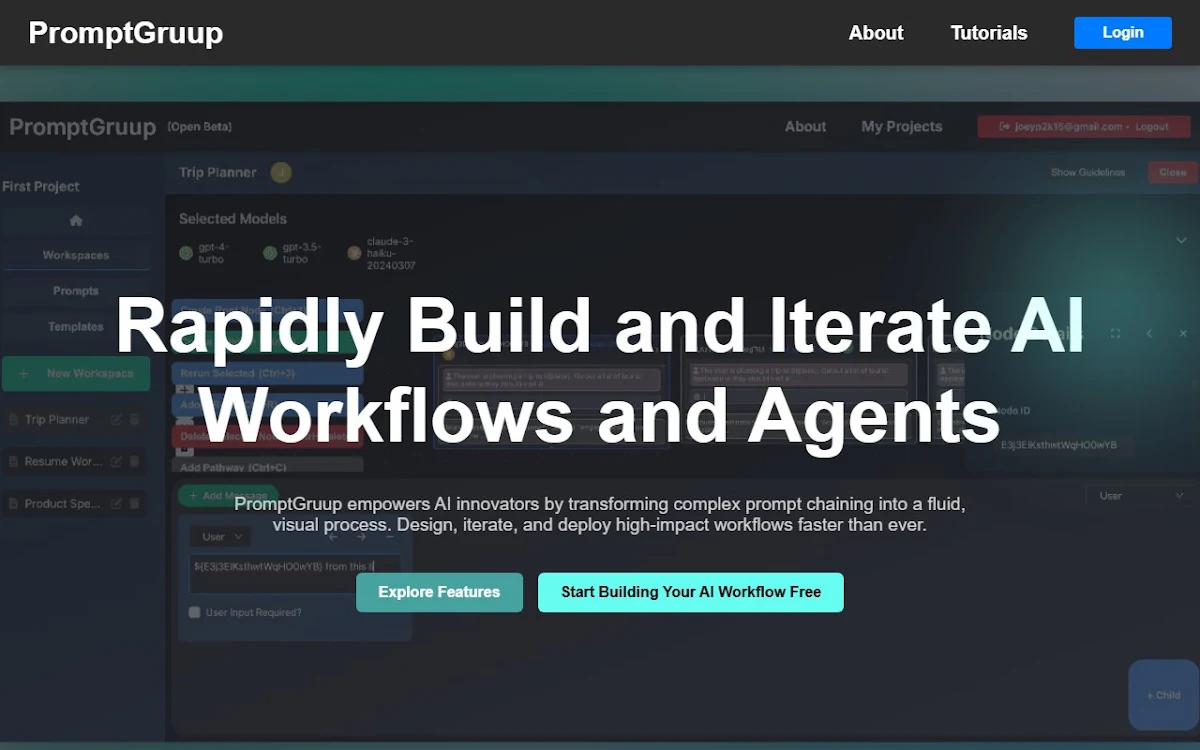Open Workspaces tab in preview sidebar
Screen dimensions: 1200x750
pyautogui.click(x=76, y=255)
